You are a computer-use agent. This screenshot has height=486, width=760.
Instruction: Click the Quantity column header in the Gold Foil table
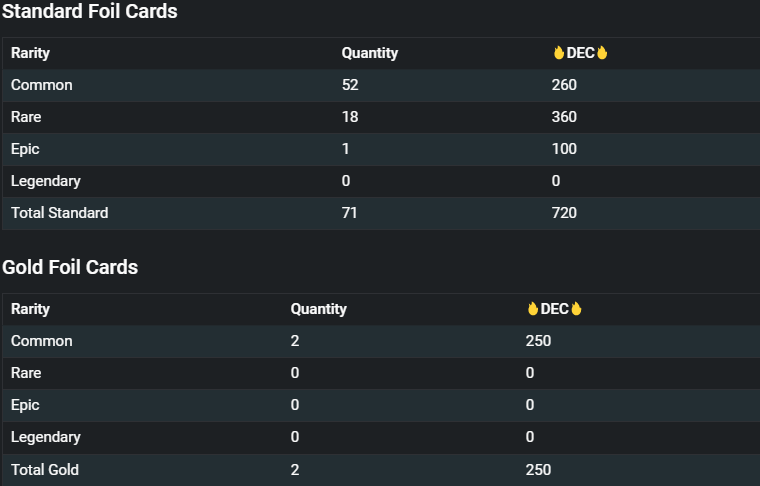coord(318,309)
